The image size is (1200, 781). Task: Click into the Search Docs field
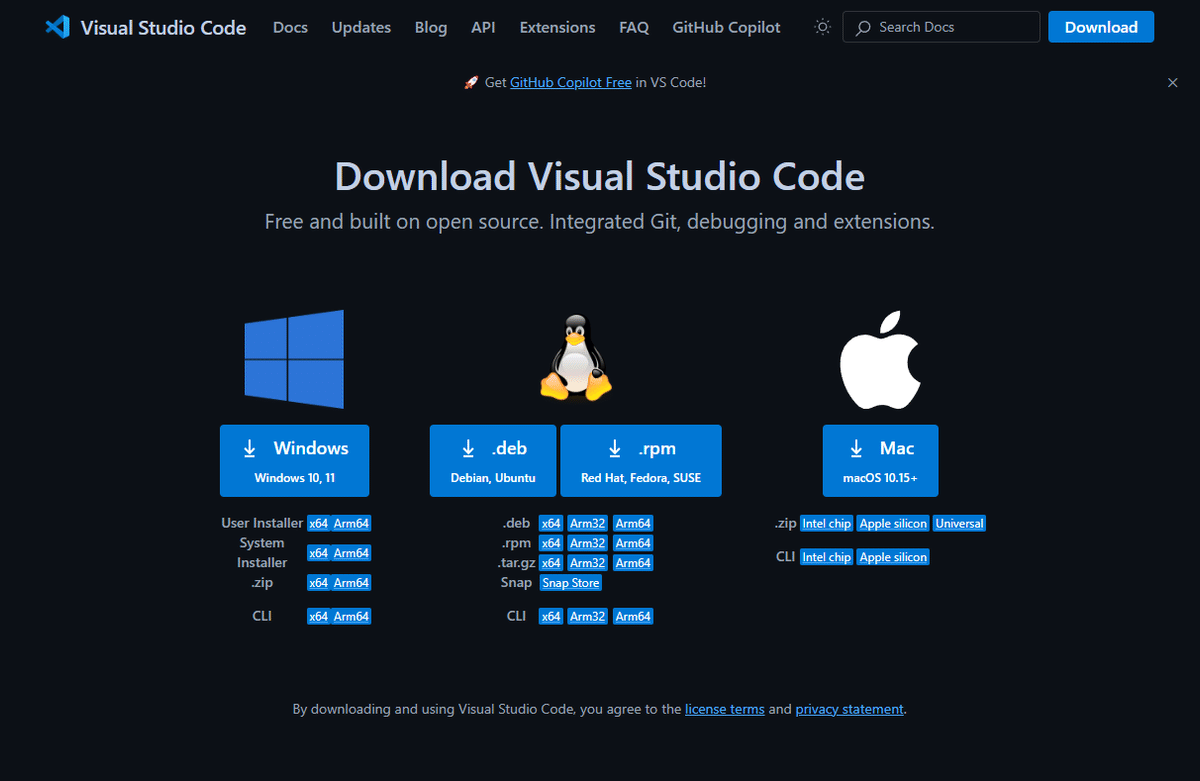point(941,27)
